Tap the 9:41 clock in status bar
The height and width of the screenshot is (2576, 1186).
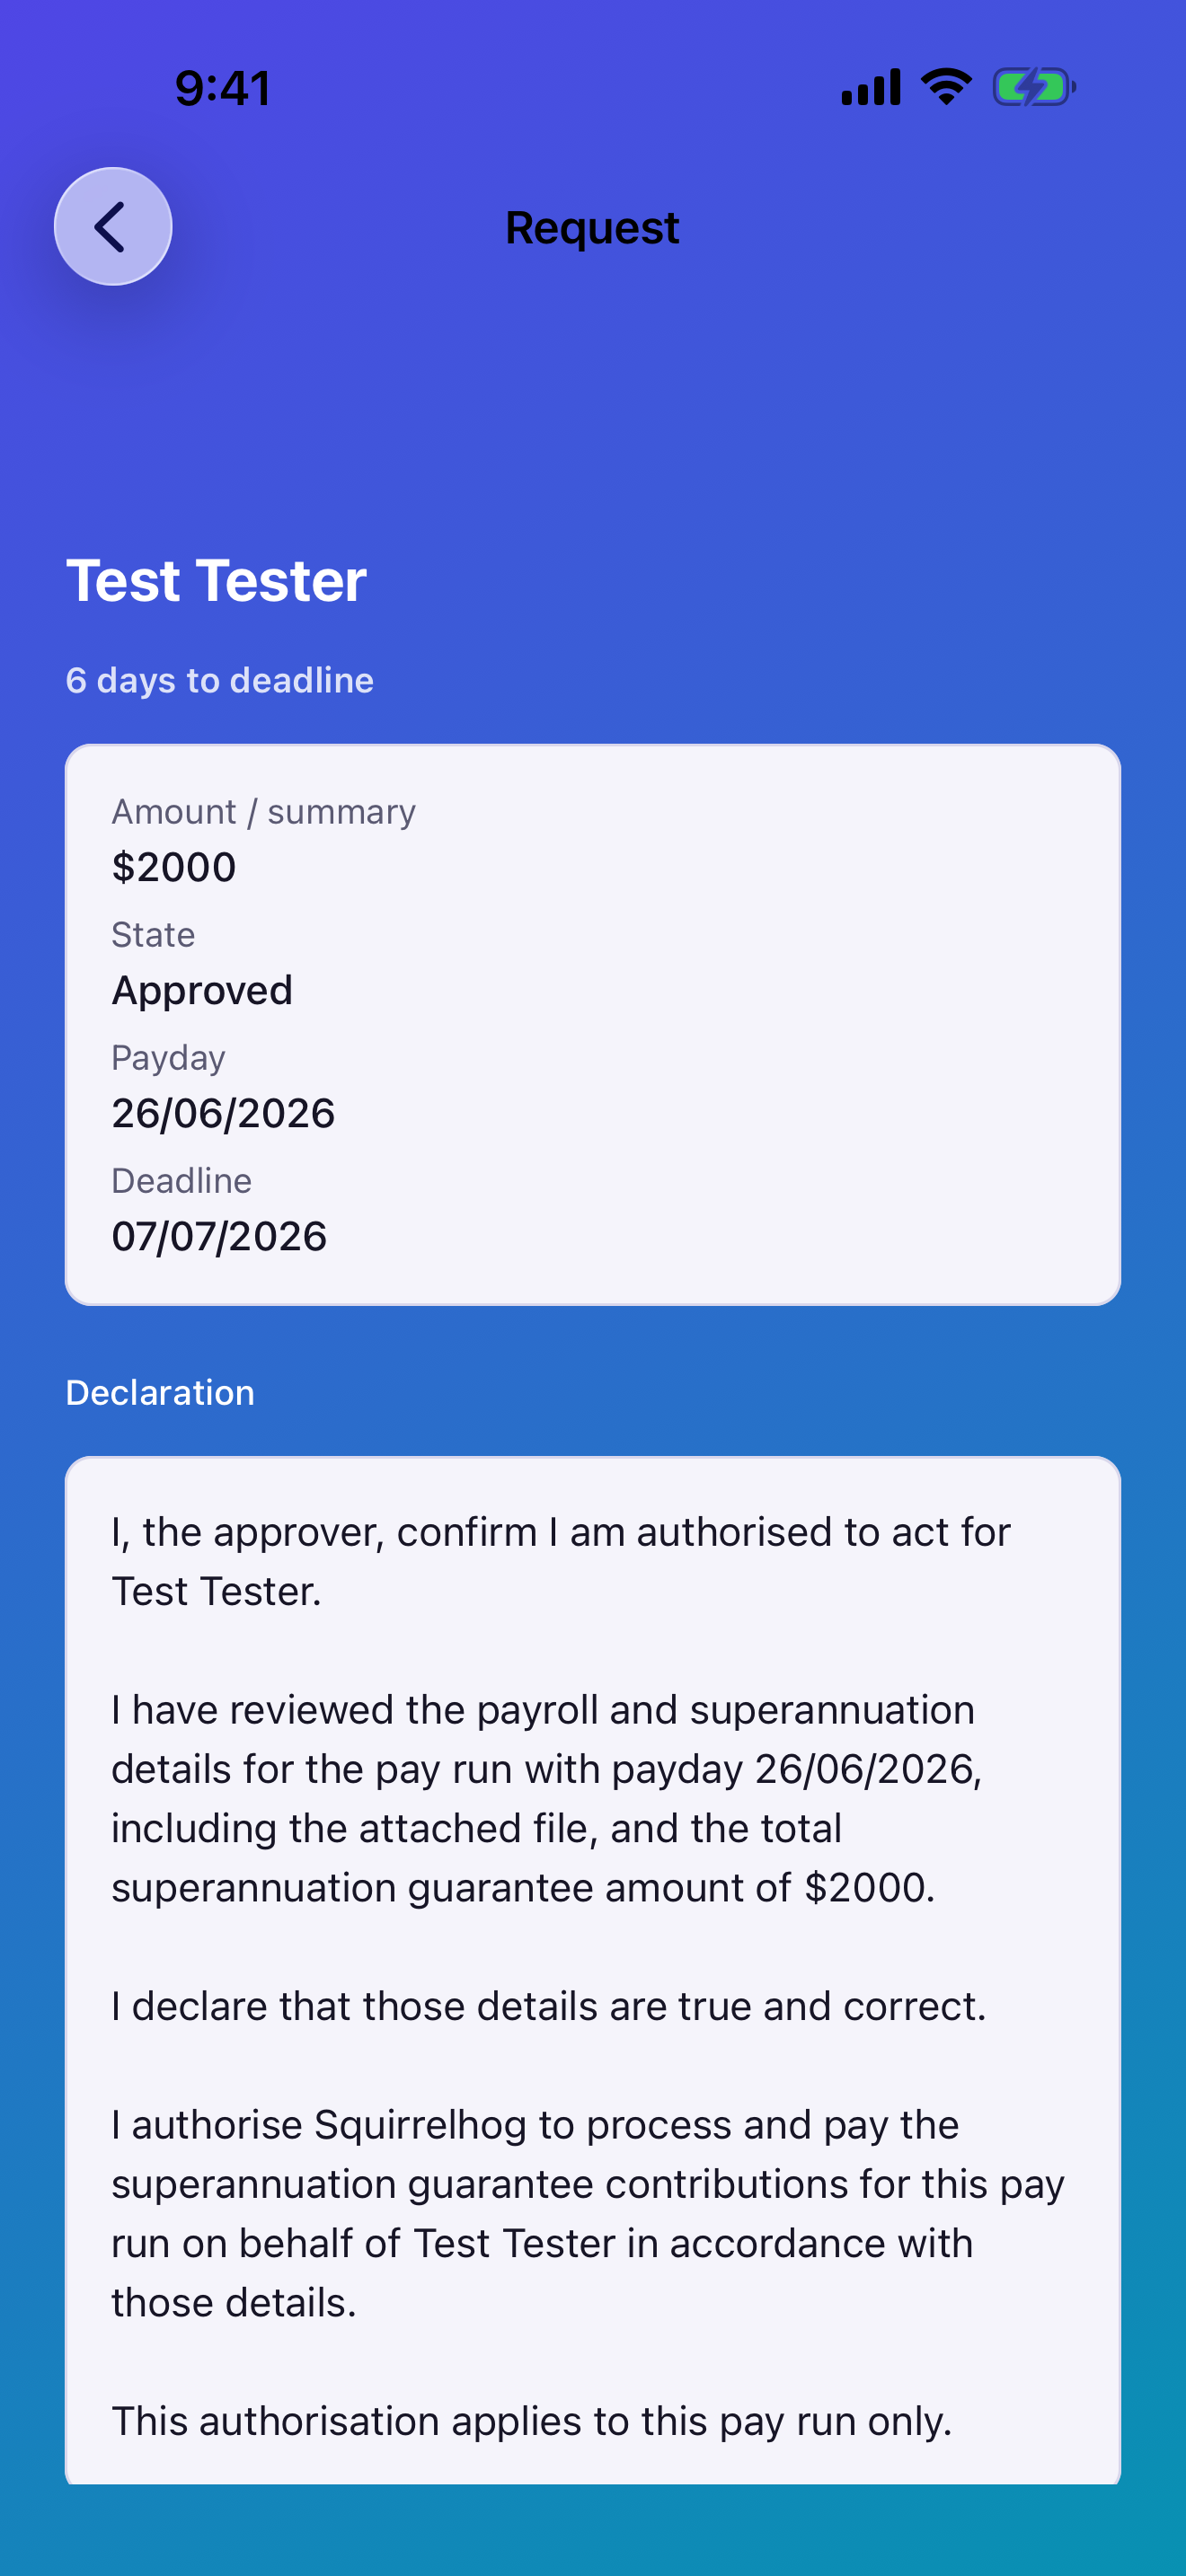[222, 88]
